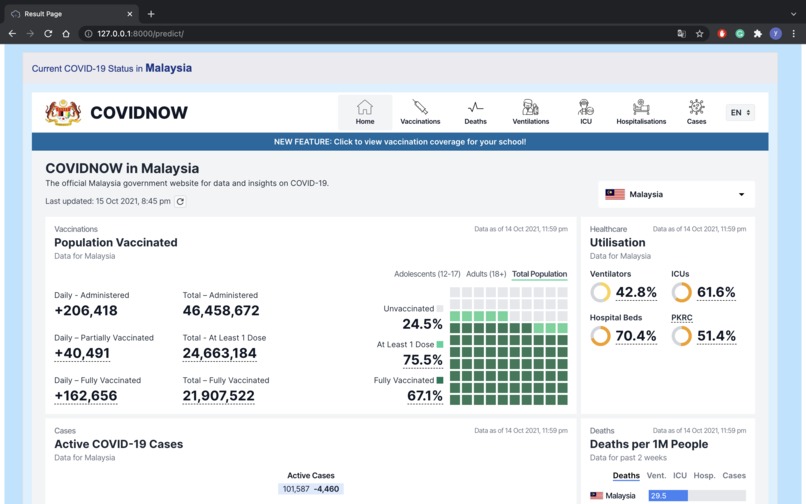Select the Hosp. tab in Deaths panel
Screen dimensions: 806x504
pyautogui.click(x=705, y=476)
